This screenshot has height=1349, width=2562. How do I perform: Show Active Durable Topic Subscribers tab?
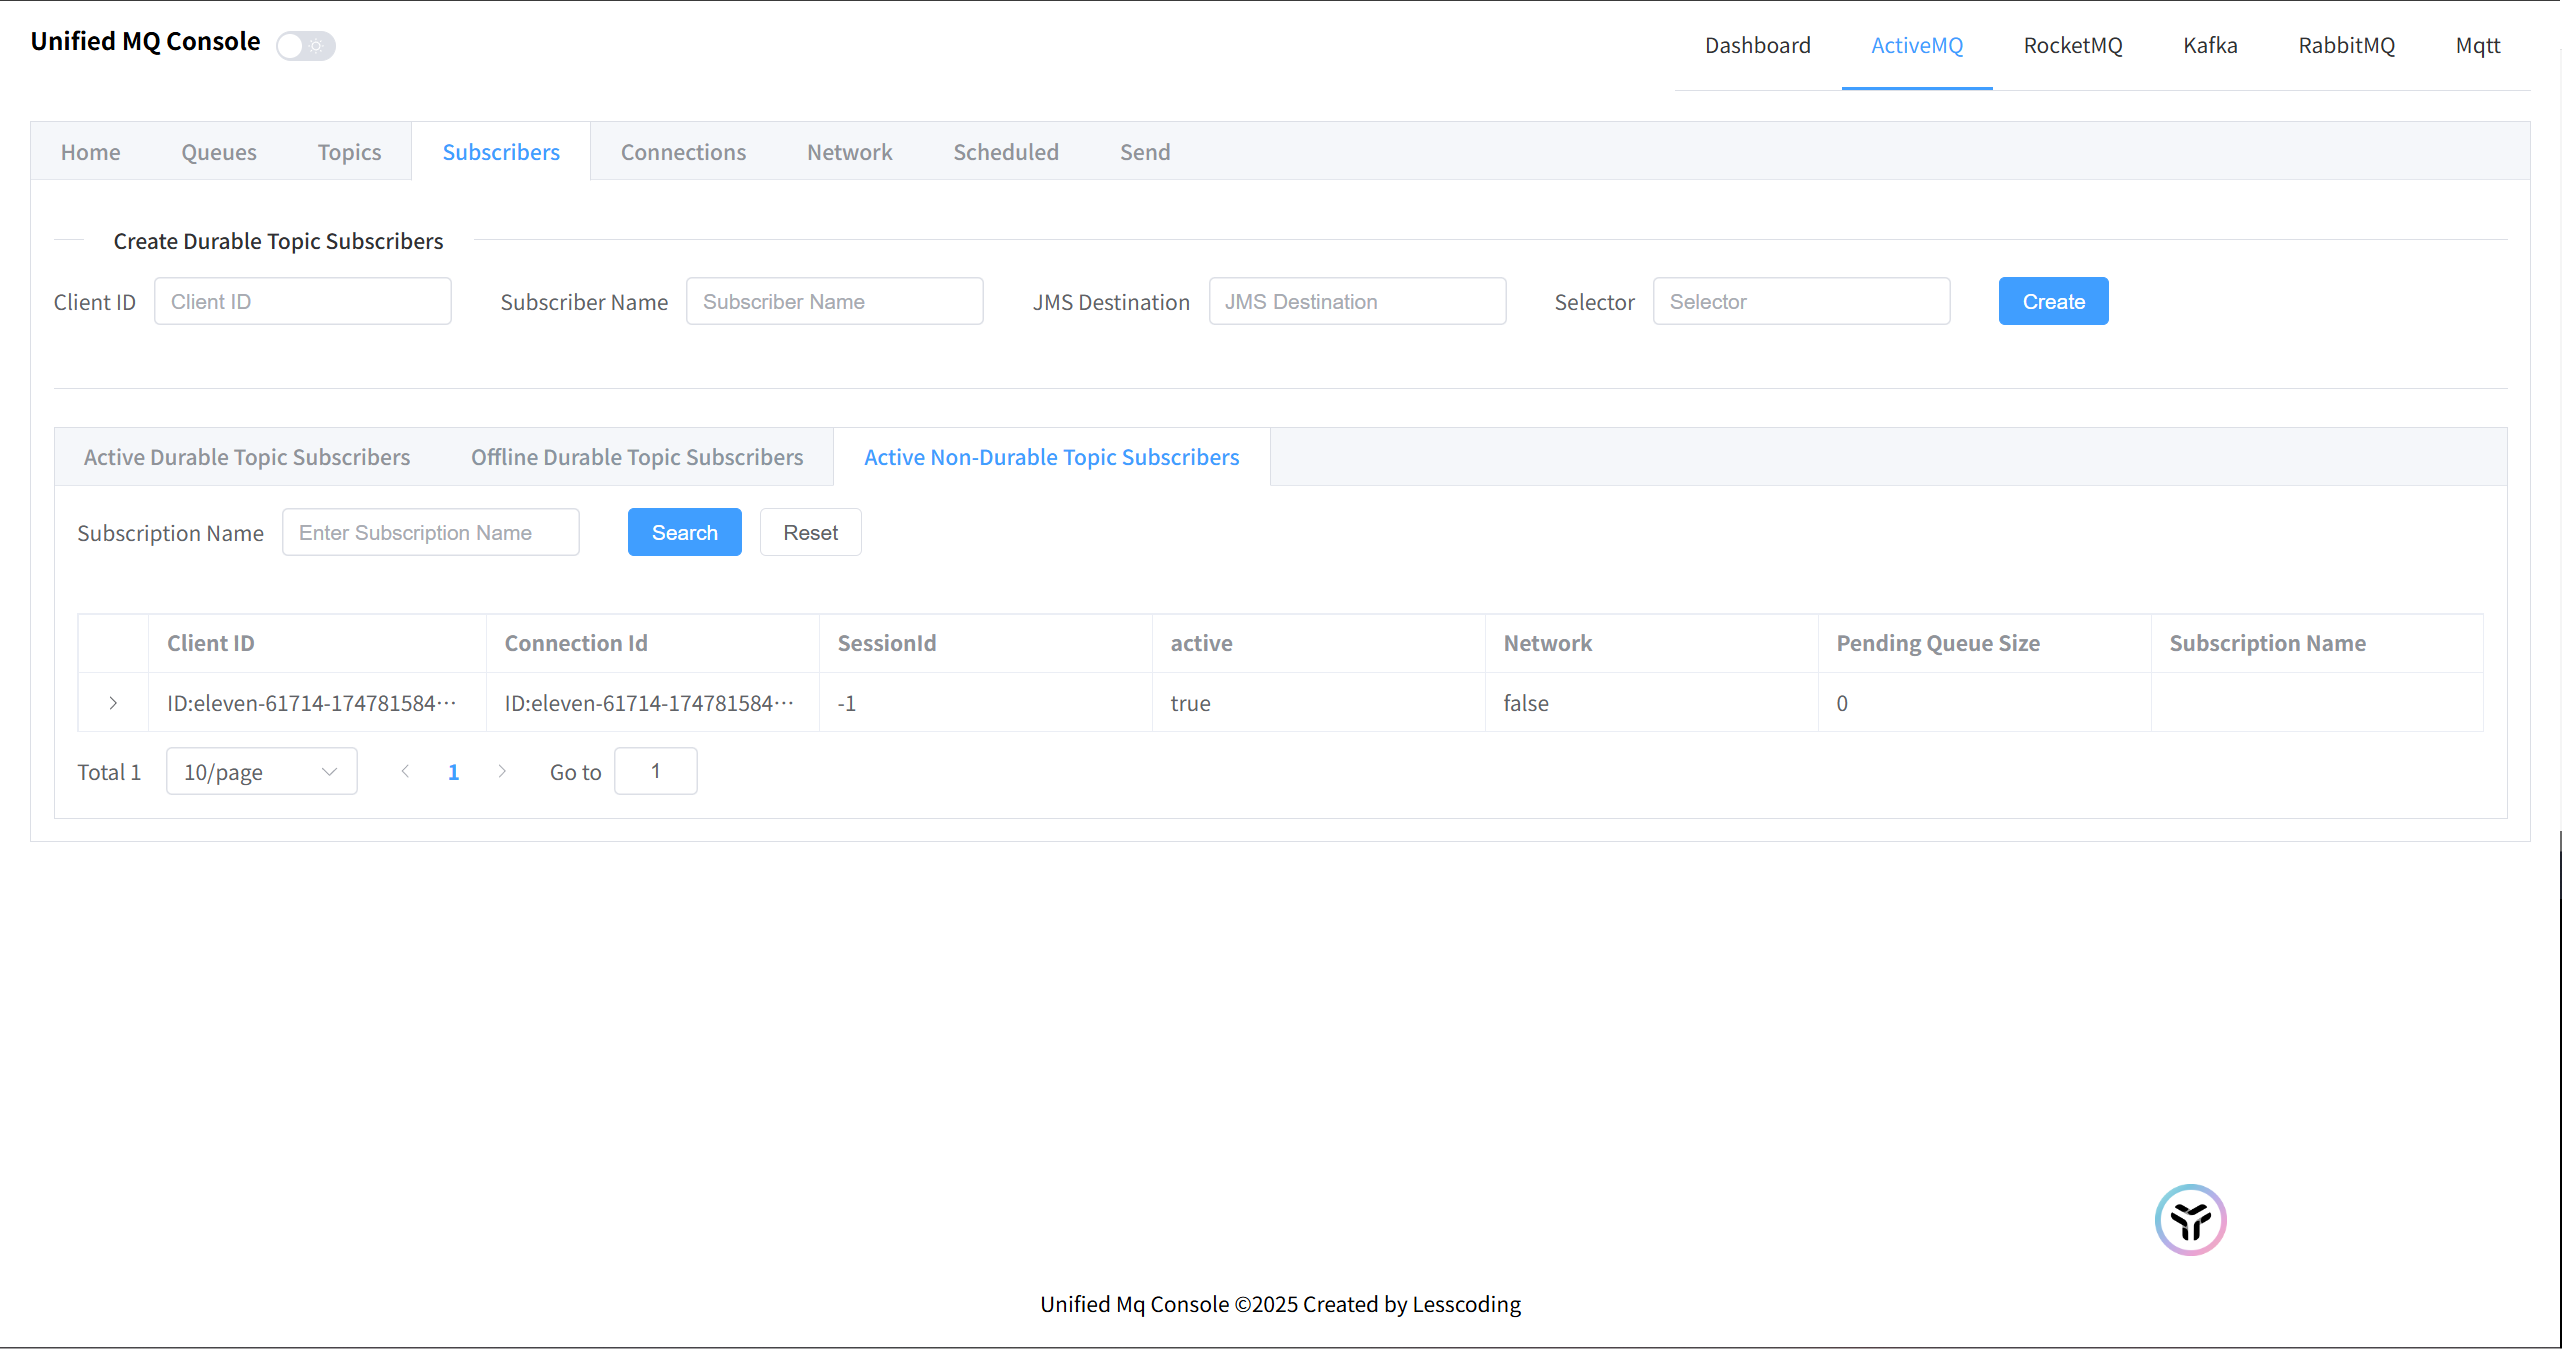(247, 457)
